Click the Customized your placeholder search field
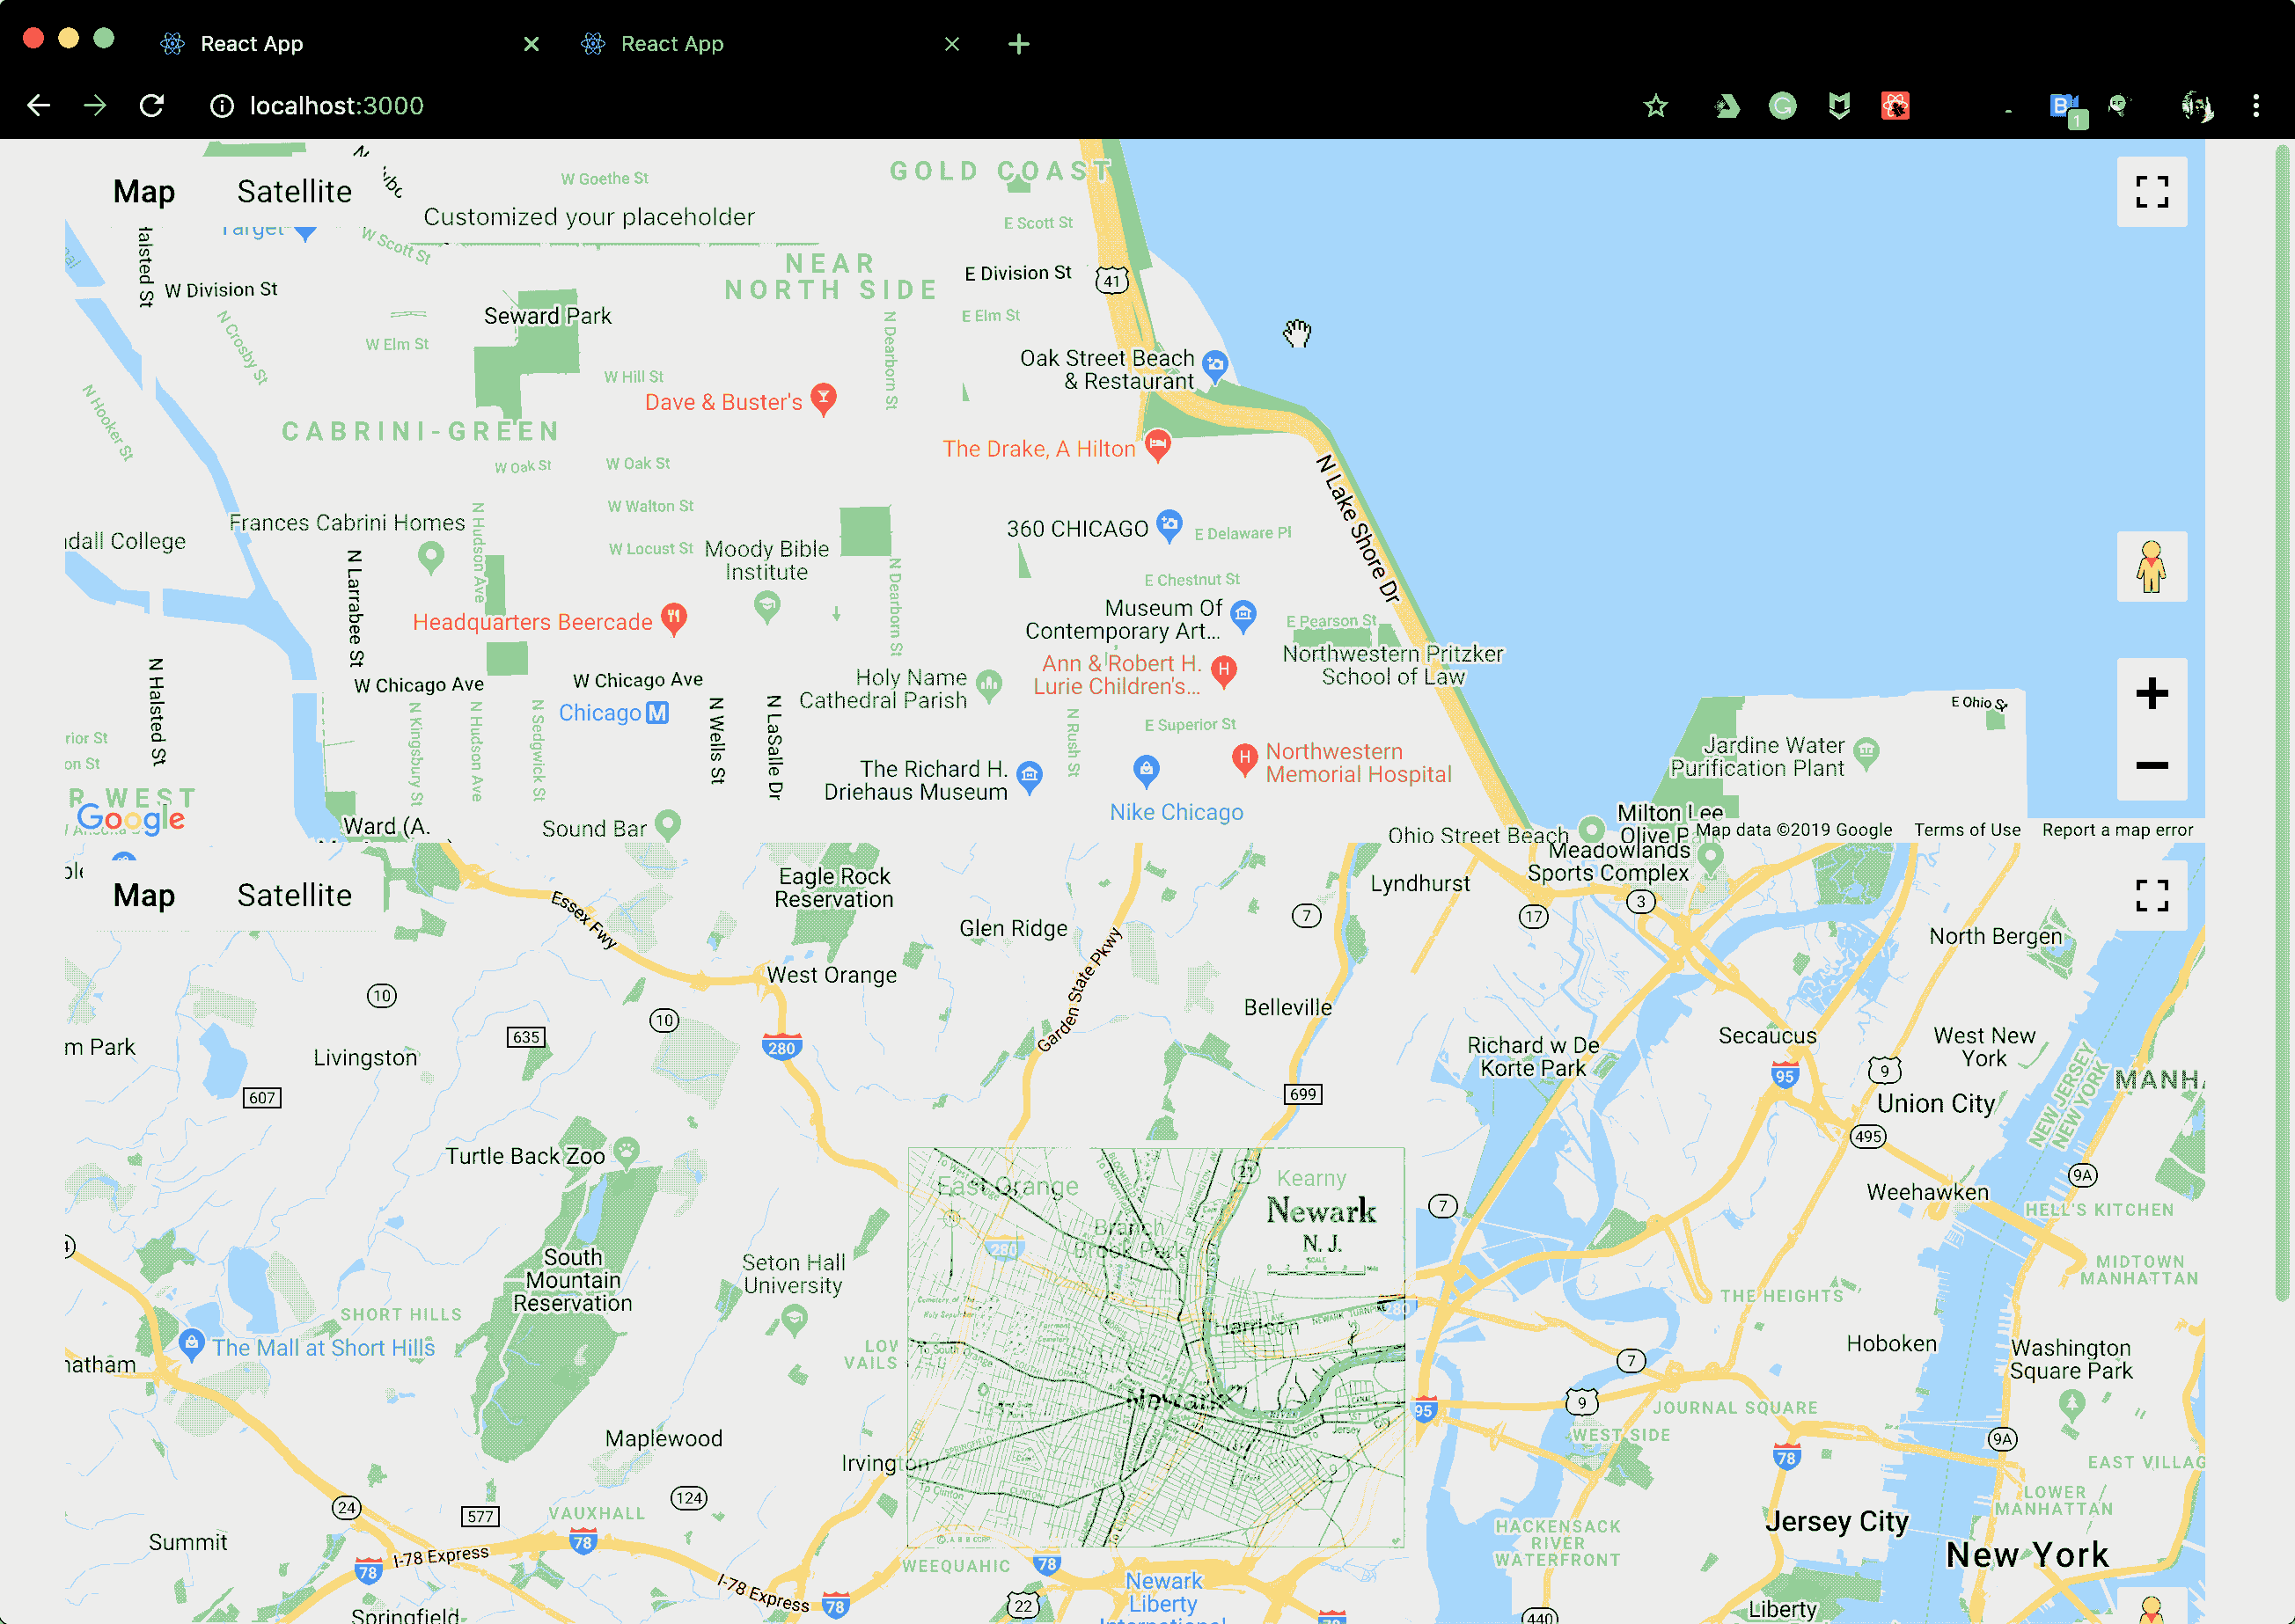The width and height of the screenshot is (2295, 1624). point(590,217)
